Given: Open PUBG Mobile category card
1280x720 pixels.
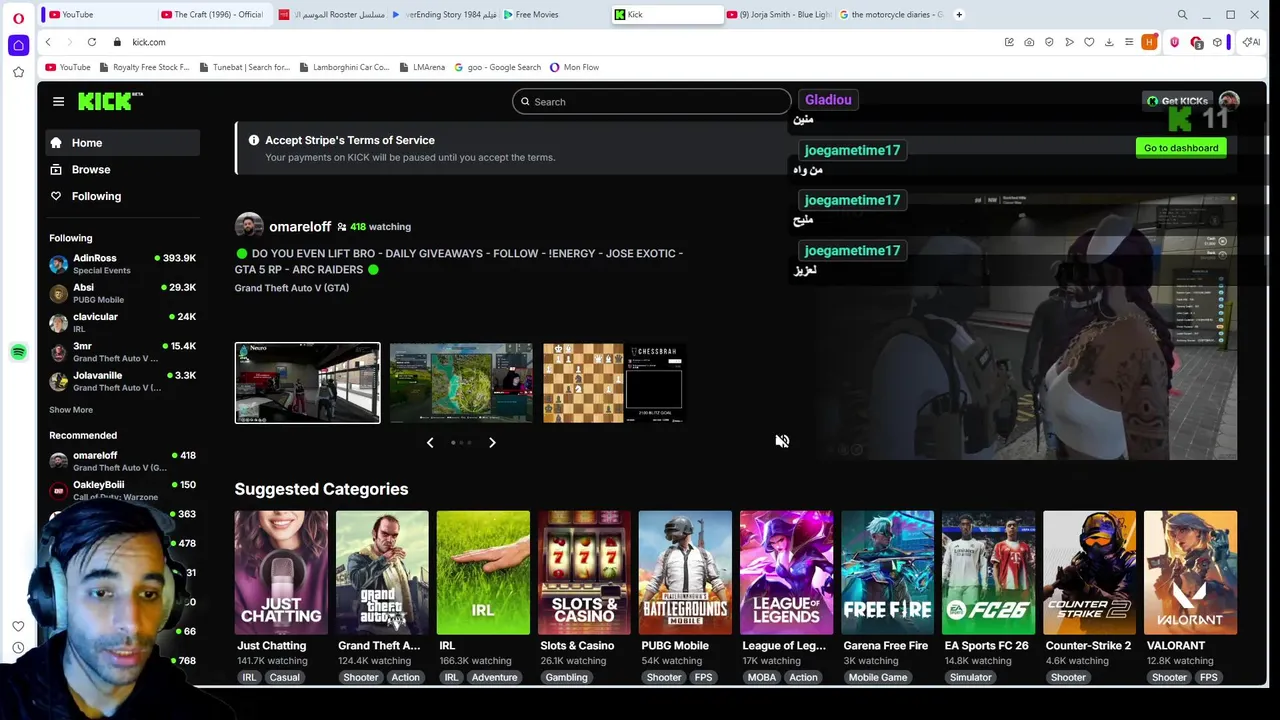Looking at the screenshot, I should click(x=685, y=573).
